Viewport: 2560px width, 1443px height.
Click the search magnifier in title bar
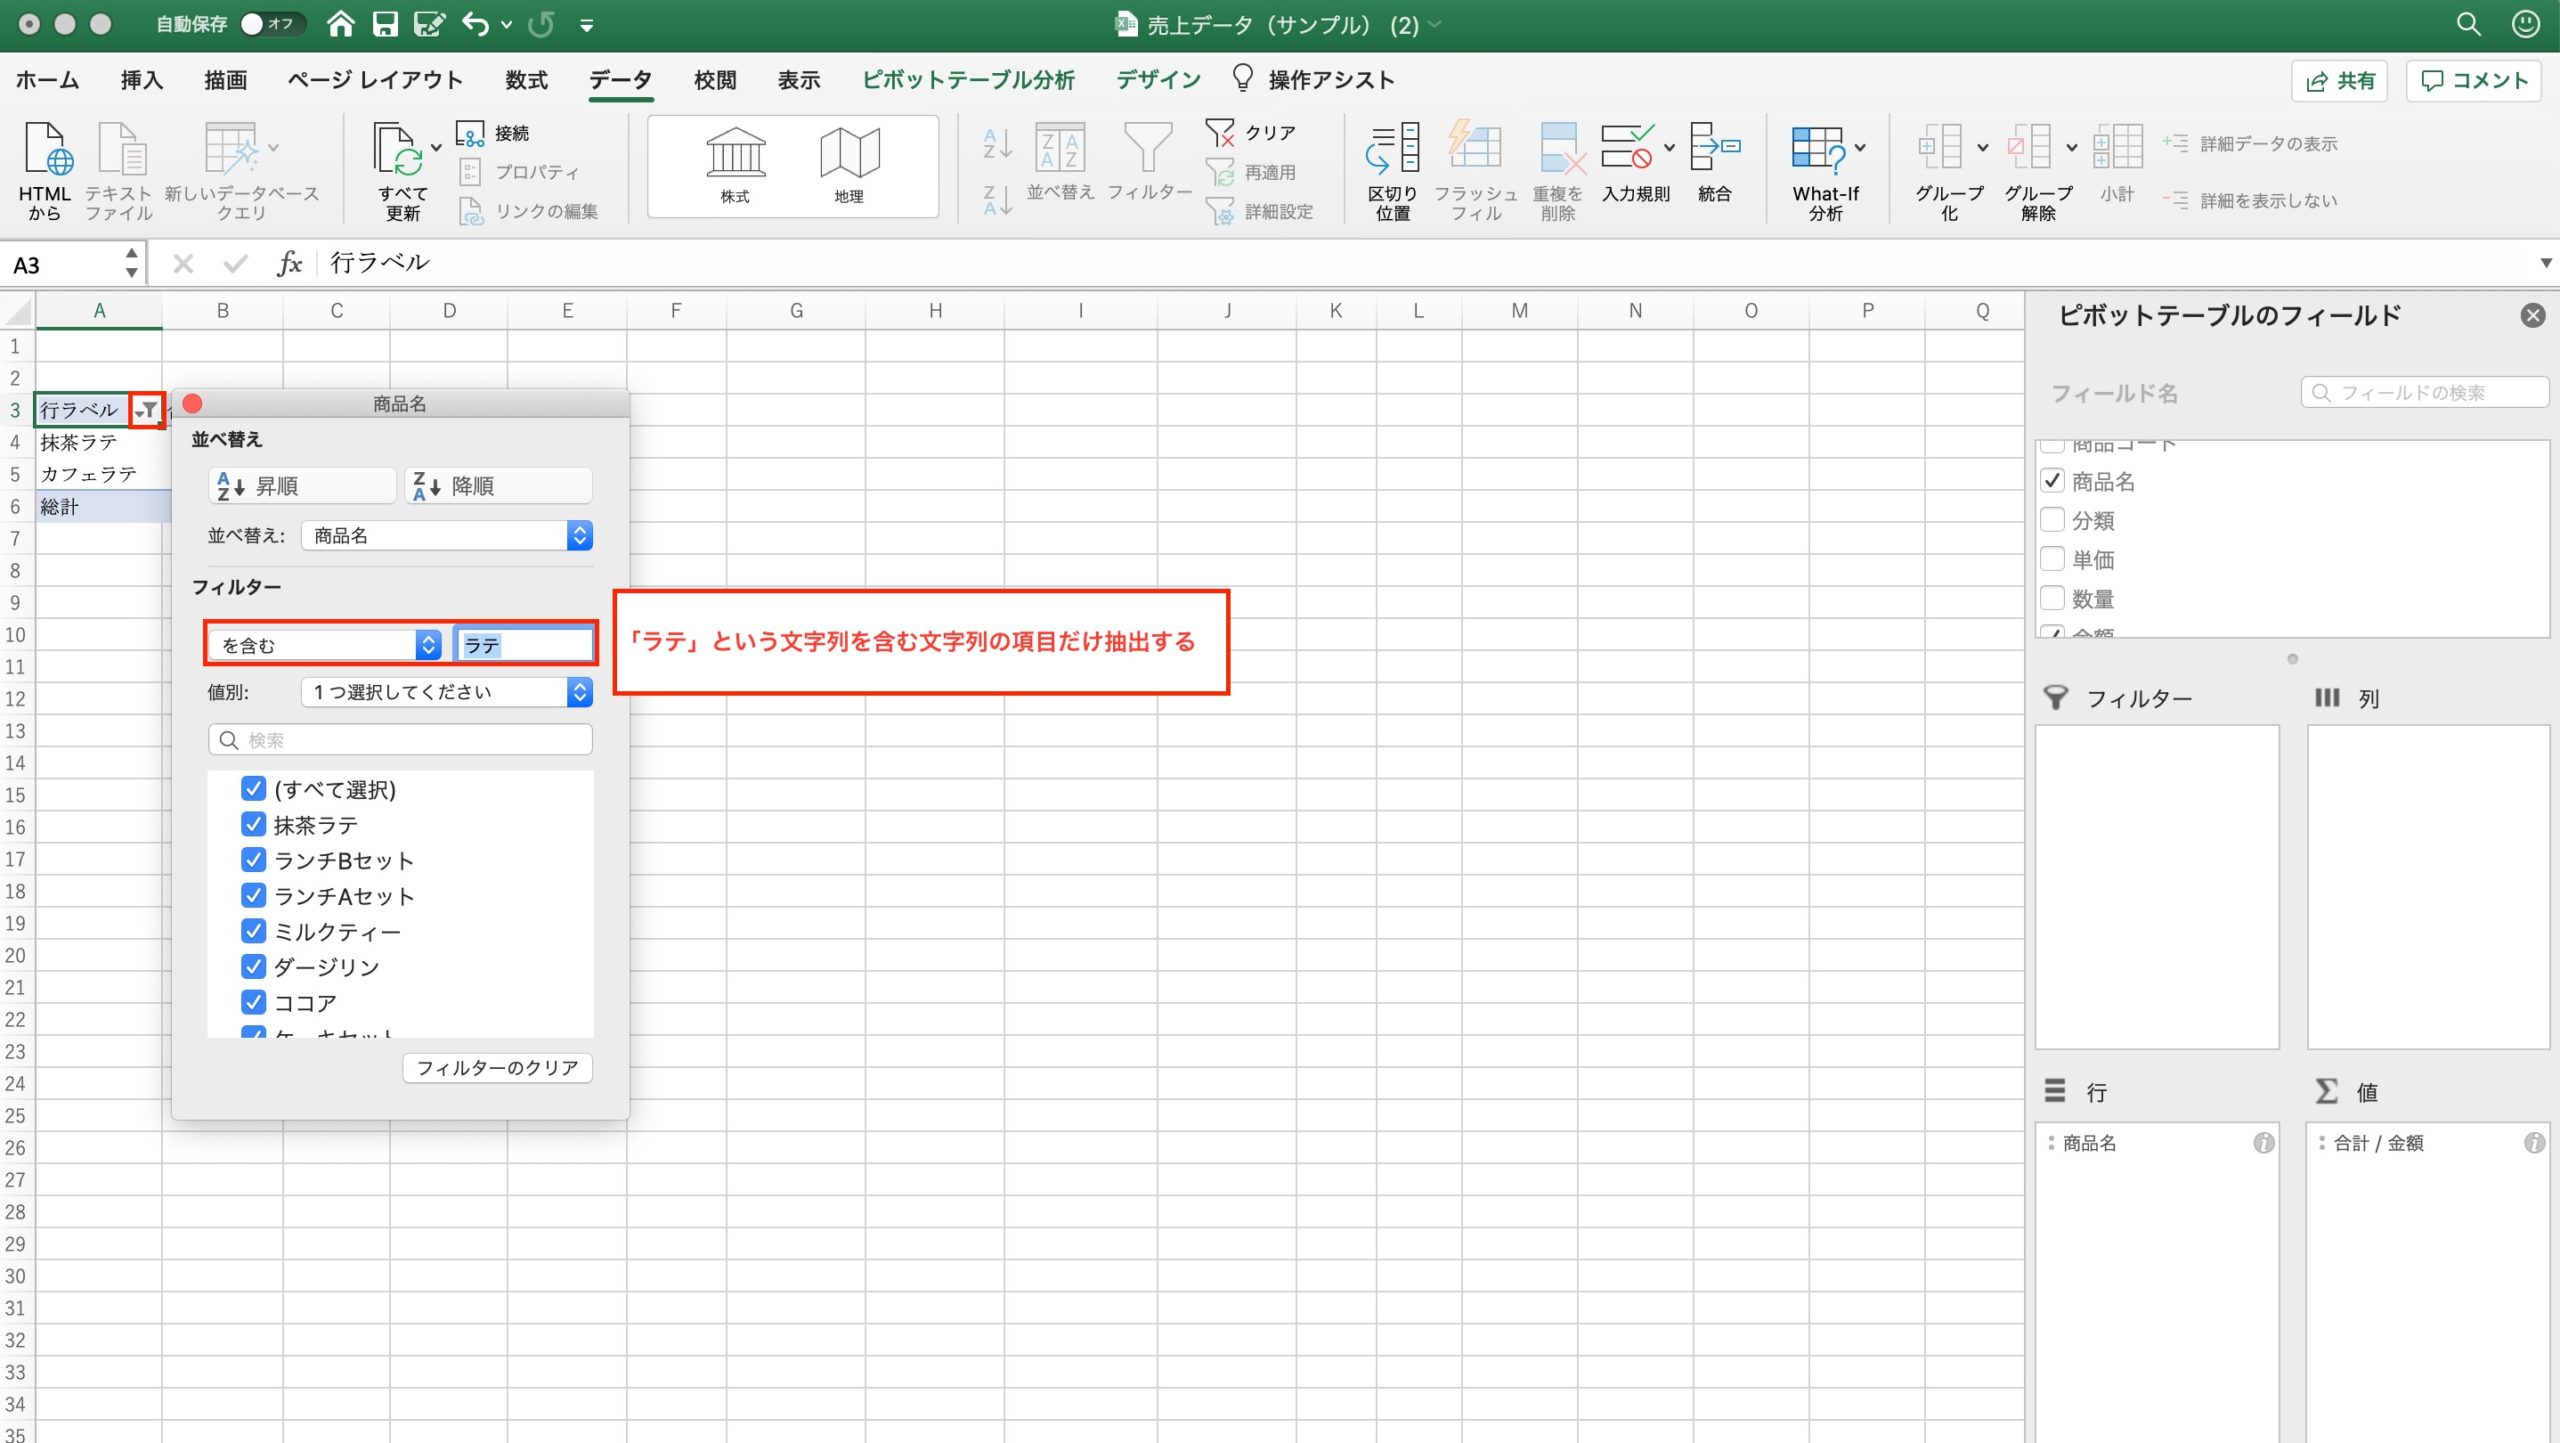[x=2469, y=24]
